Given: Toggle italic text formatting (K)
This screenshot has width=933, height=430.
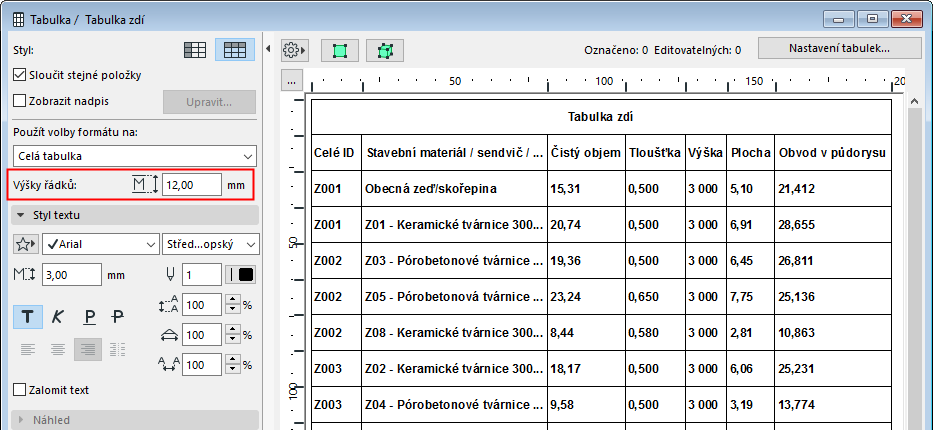Looking at the screenshot, I should [57, 316].
